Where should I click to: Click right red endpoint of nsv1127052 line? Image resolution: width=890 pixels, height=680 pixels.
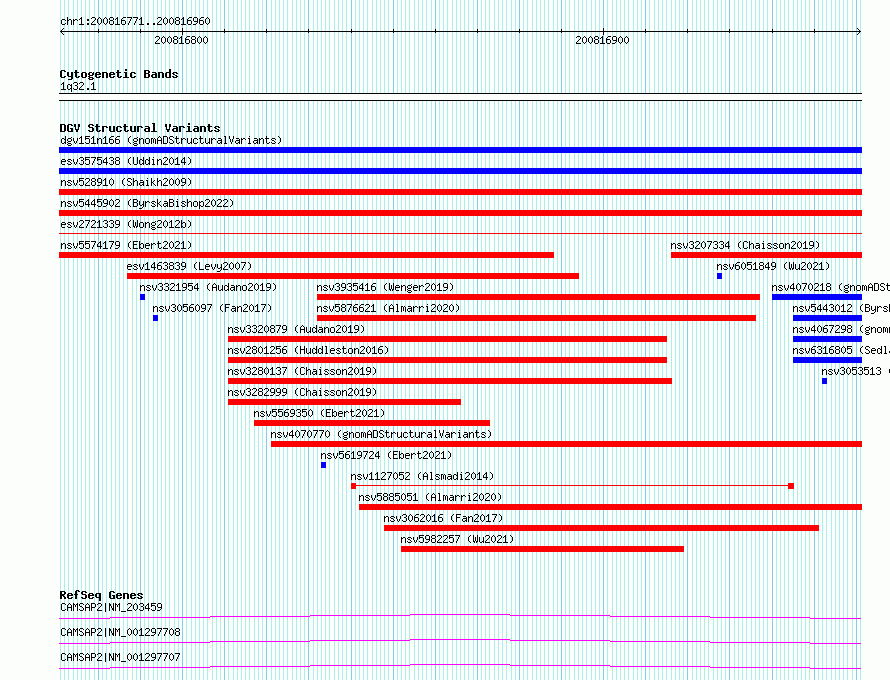[x=791, y=486]
